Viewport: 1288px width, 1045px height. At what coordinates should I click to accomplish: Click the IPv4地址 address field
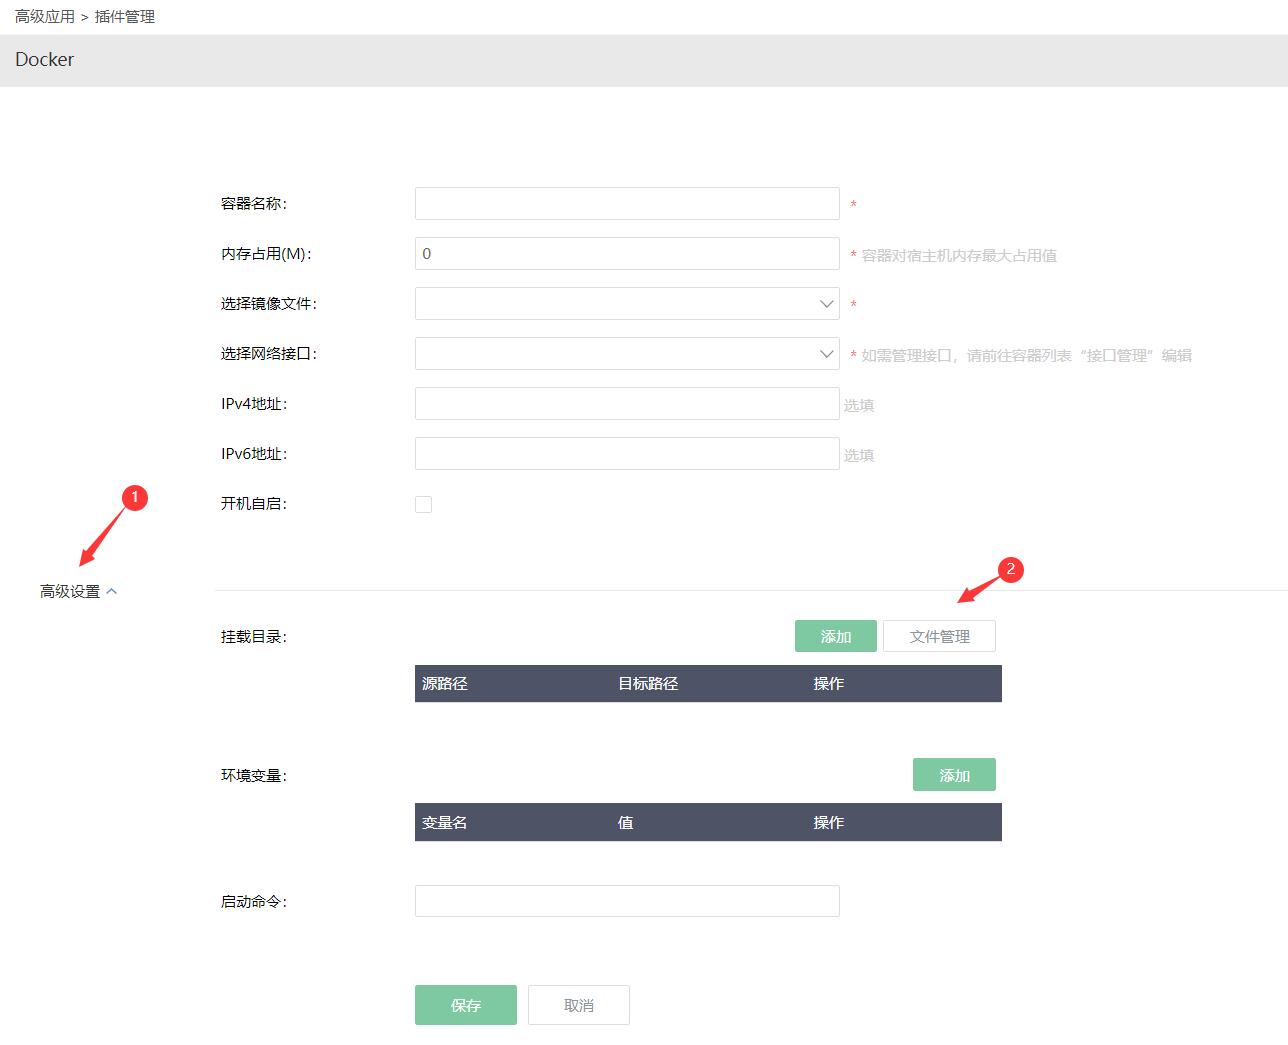click(626, 403)
